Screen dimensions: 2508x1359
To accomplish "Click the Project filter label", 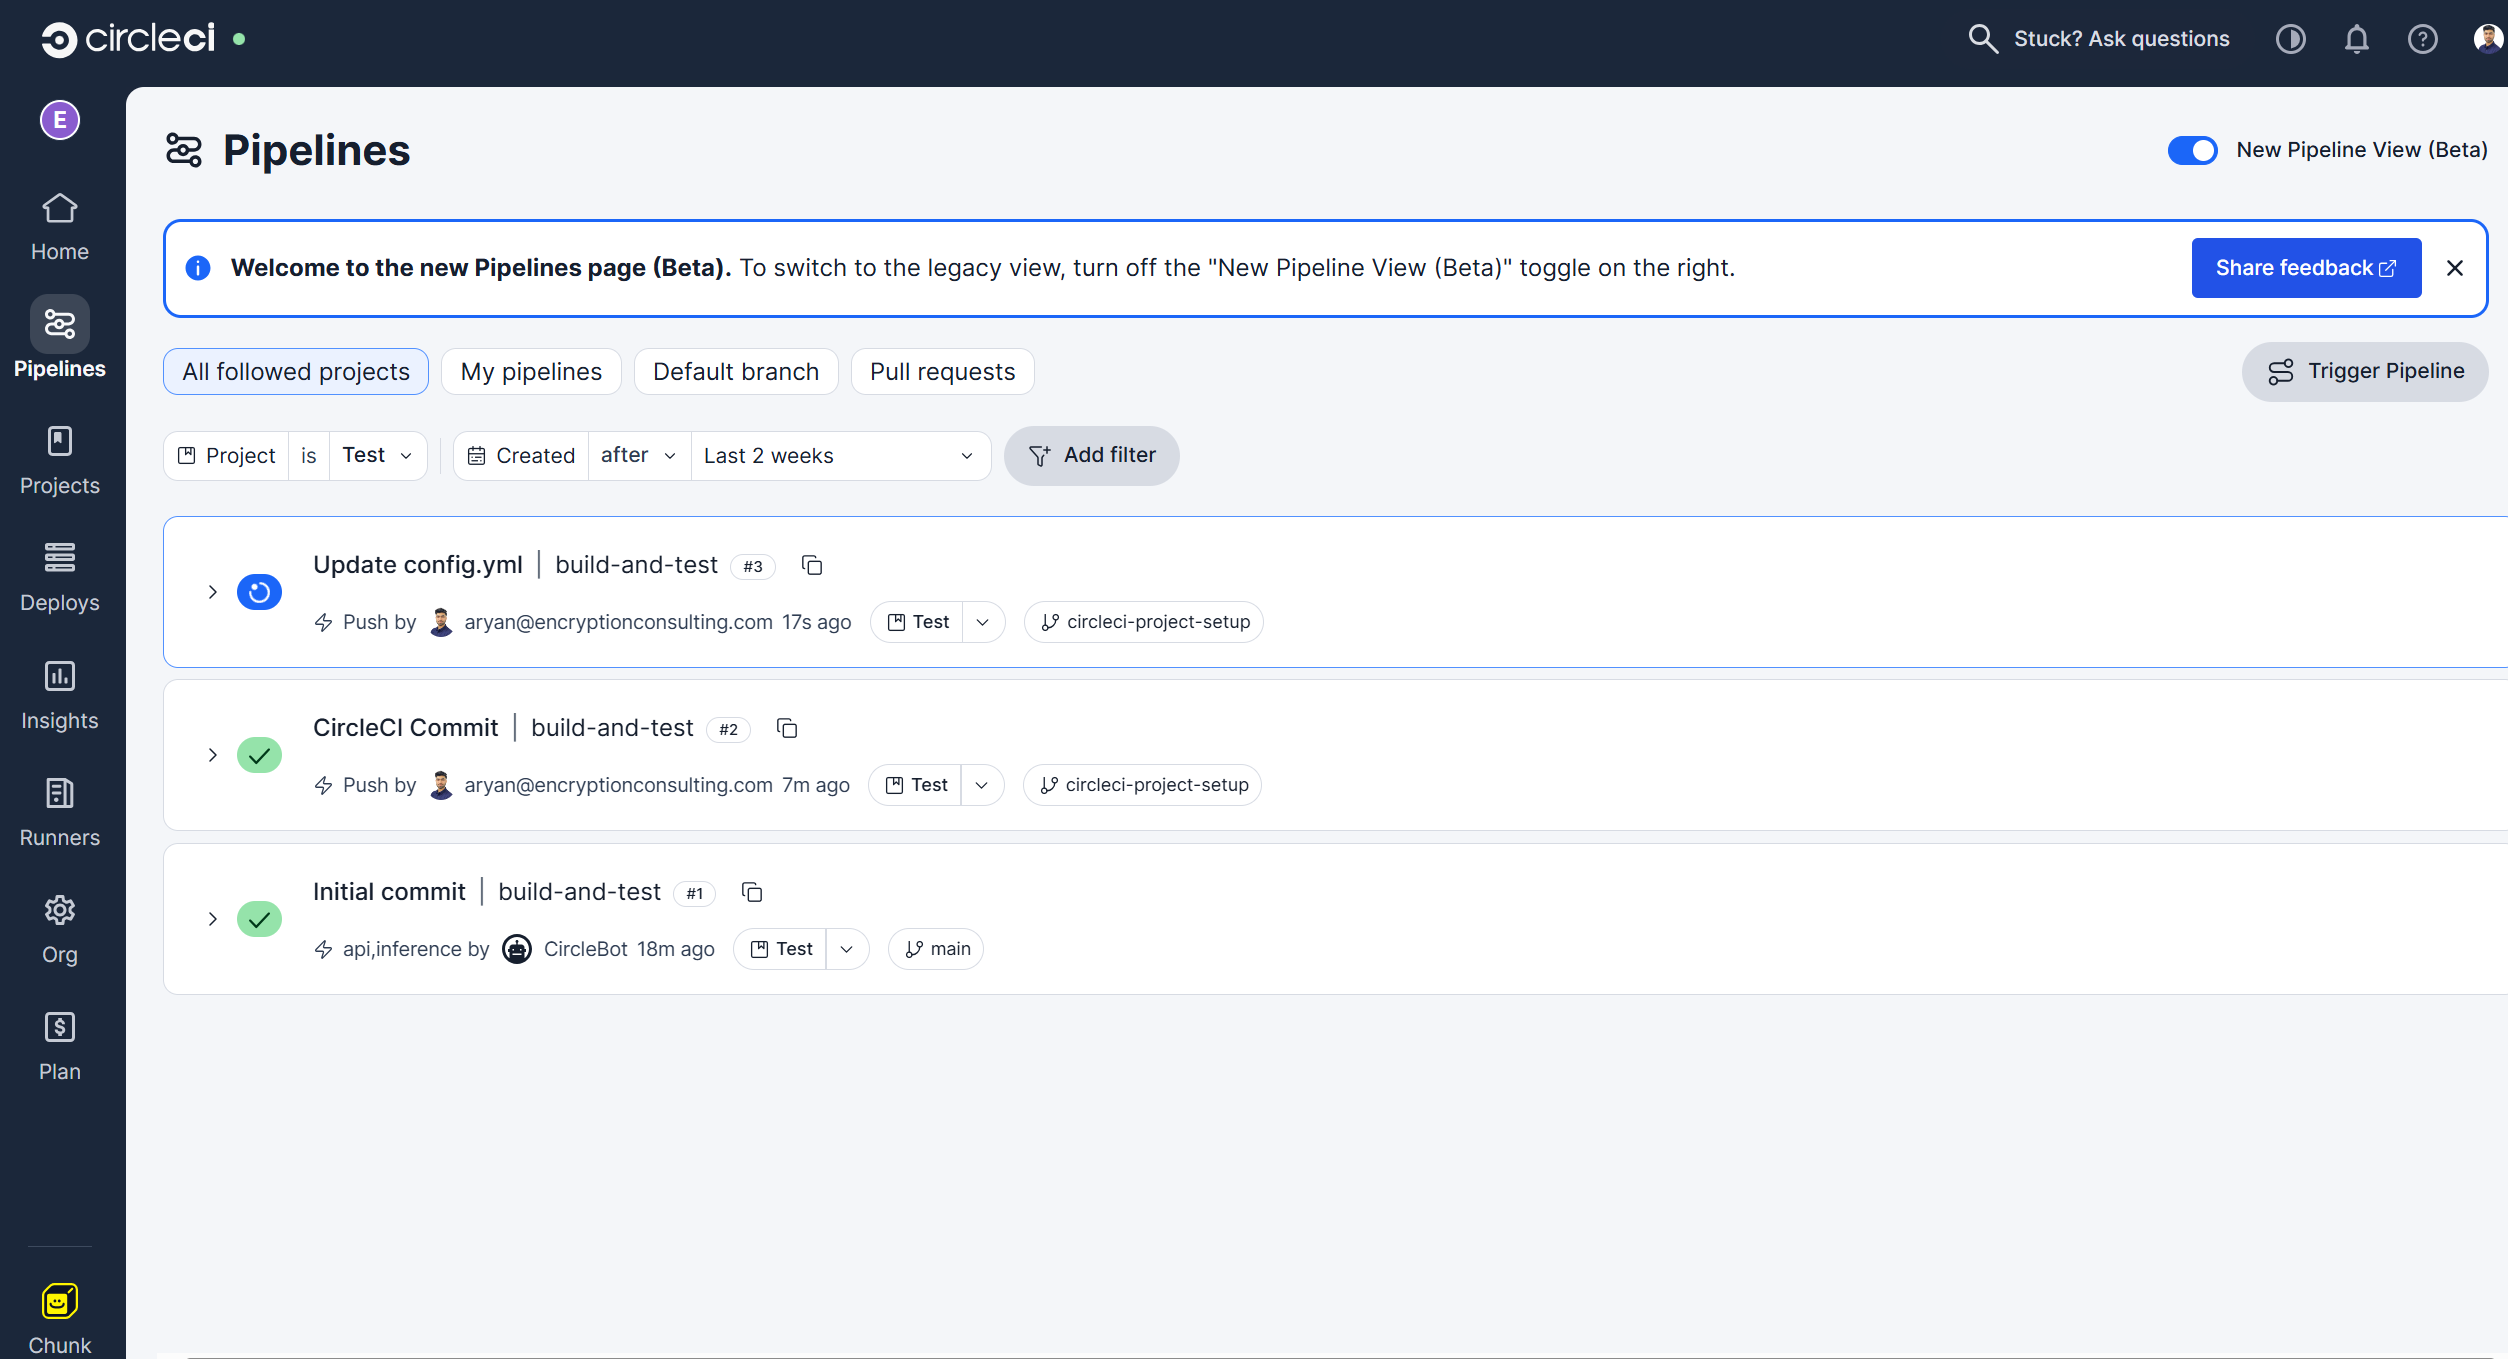I will pos(227,456).
